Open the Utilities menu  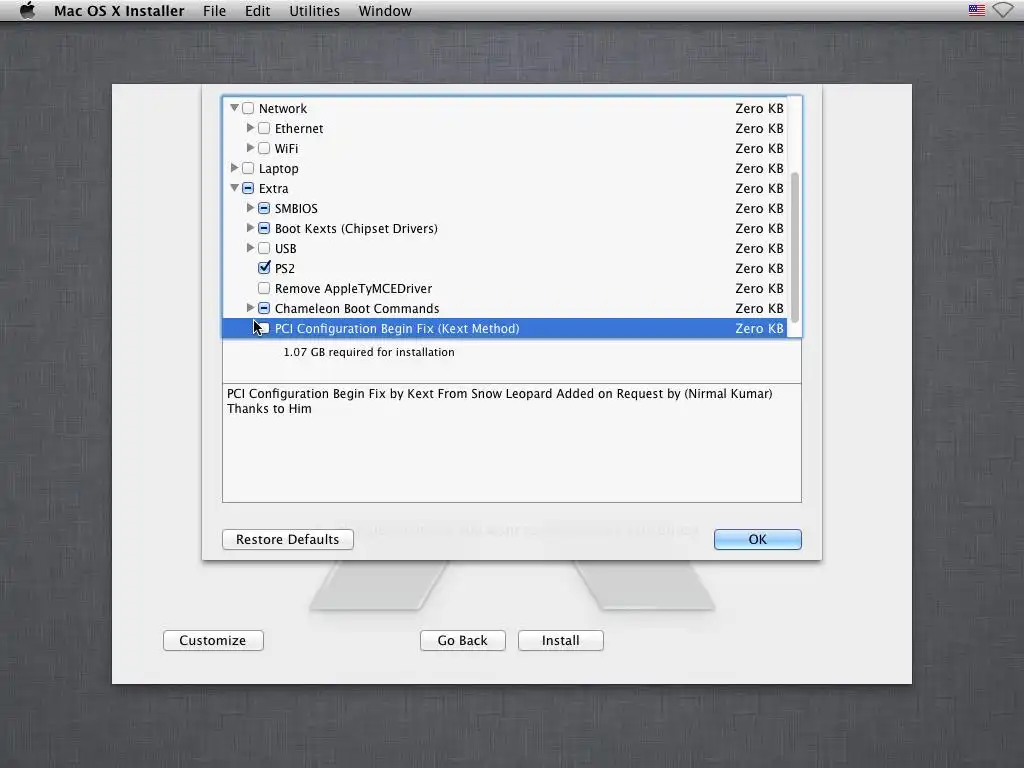pyautogui.click(x=314, y=11)
